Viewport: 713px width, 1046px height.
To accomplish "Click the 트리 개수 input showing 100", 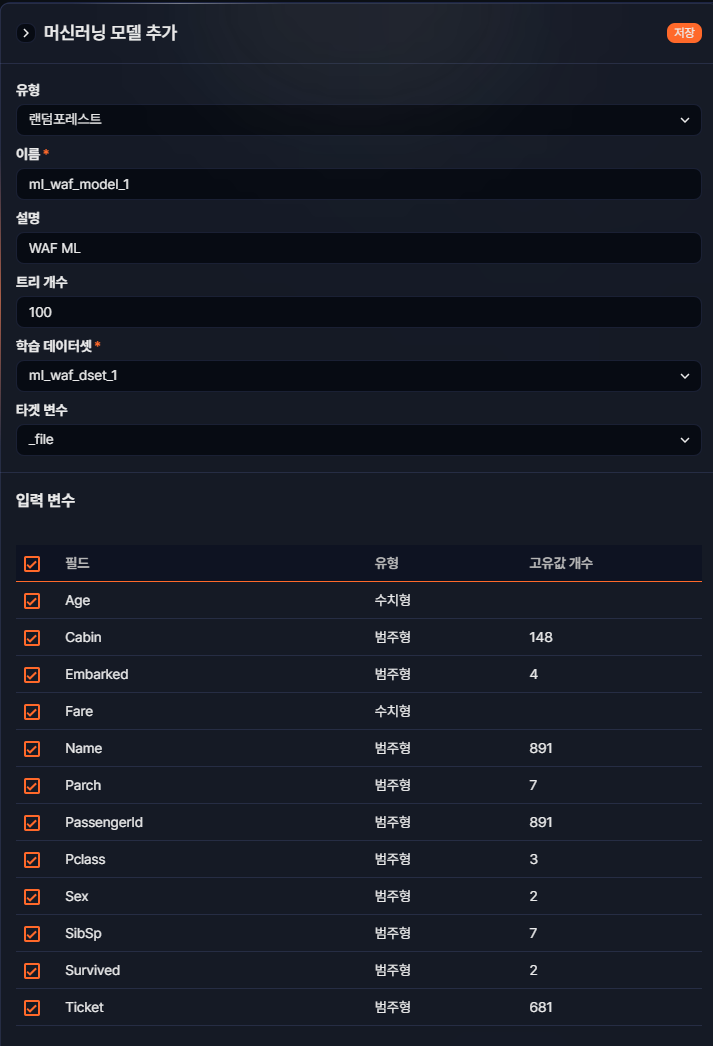I will pos(358,312).
